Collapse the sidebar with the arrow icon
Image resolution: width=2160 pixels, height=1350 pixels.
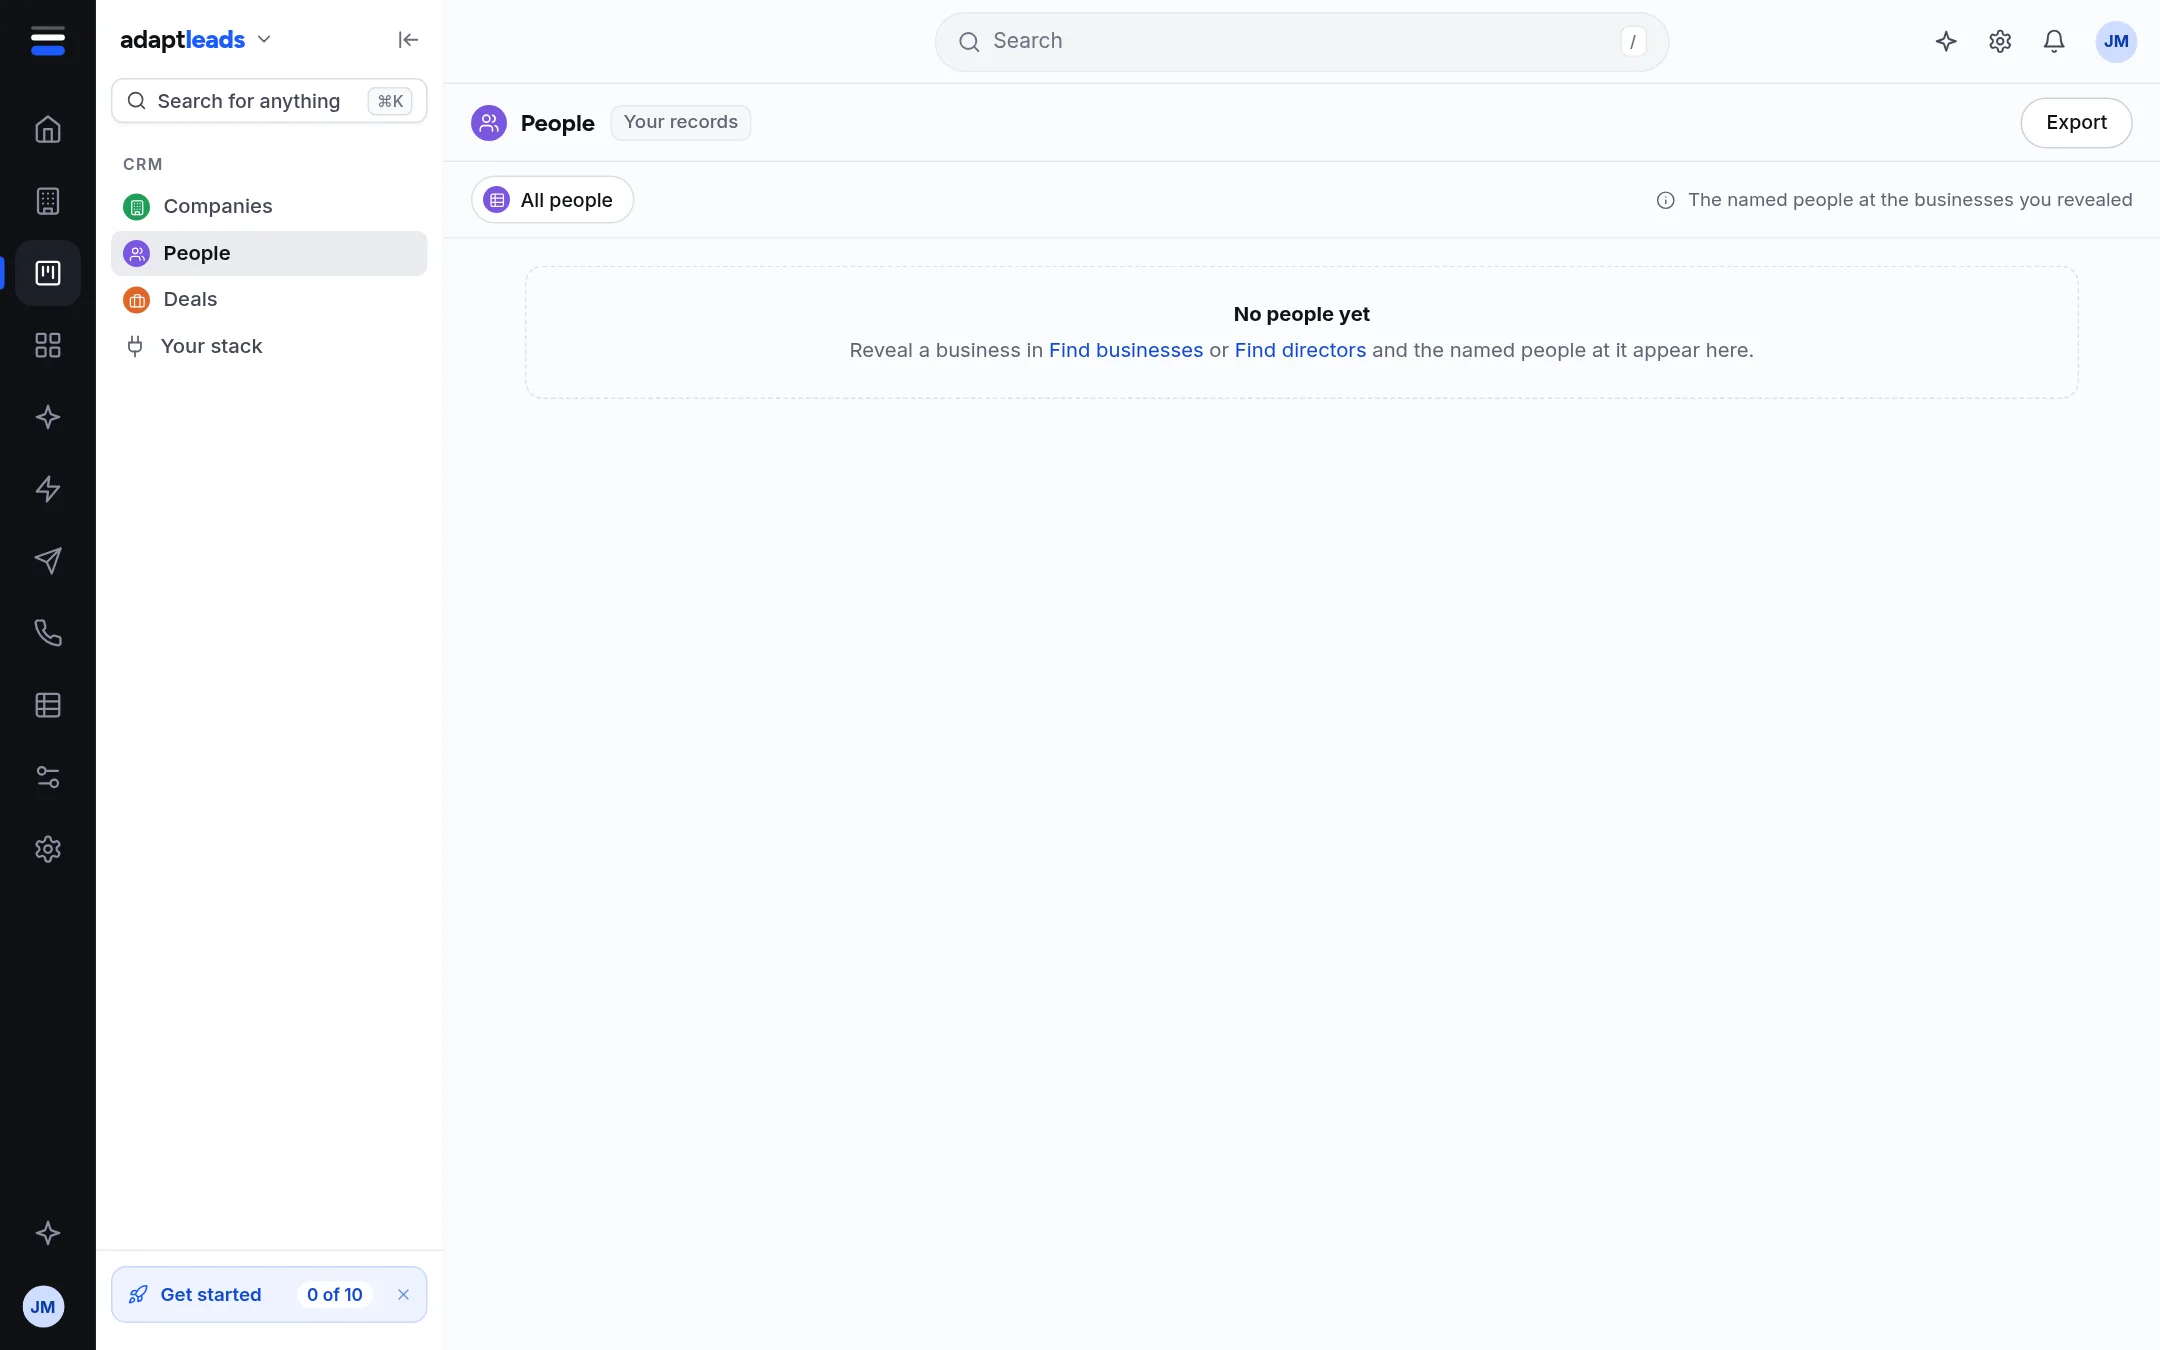click(x=408, y=40)
